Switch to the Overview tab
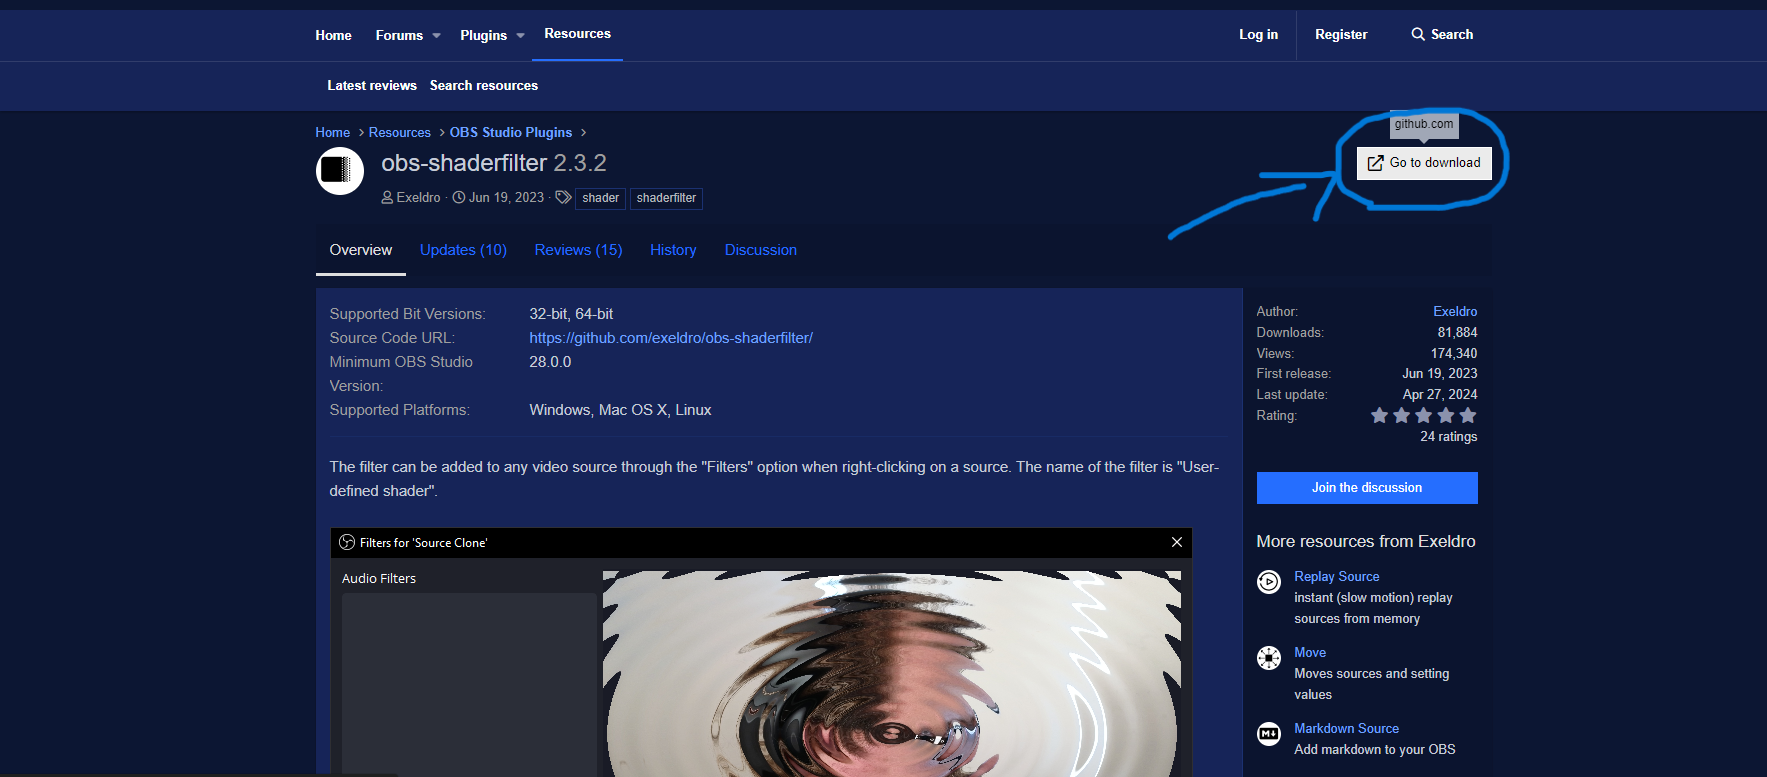The image size is (1767, 777). click(x=361, y=250)
